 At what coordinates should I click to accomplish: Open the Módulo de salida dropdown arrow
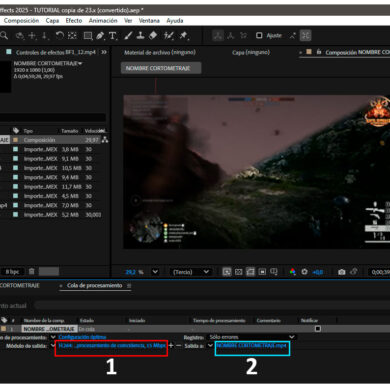click(x=53, y=346)
